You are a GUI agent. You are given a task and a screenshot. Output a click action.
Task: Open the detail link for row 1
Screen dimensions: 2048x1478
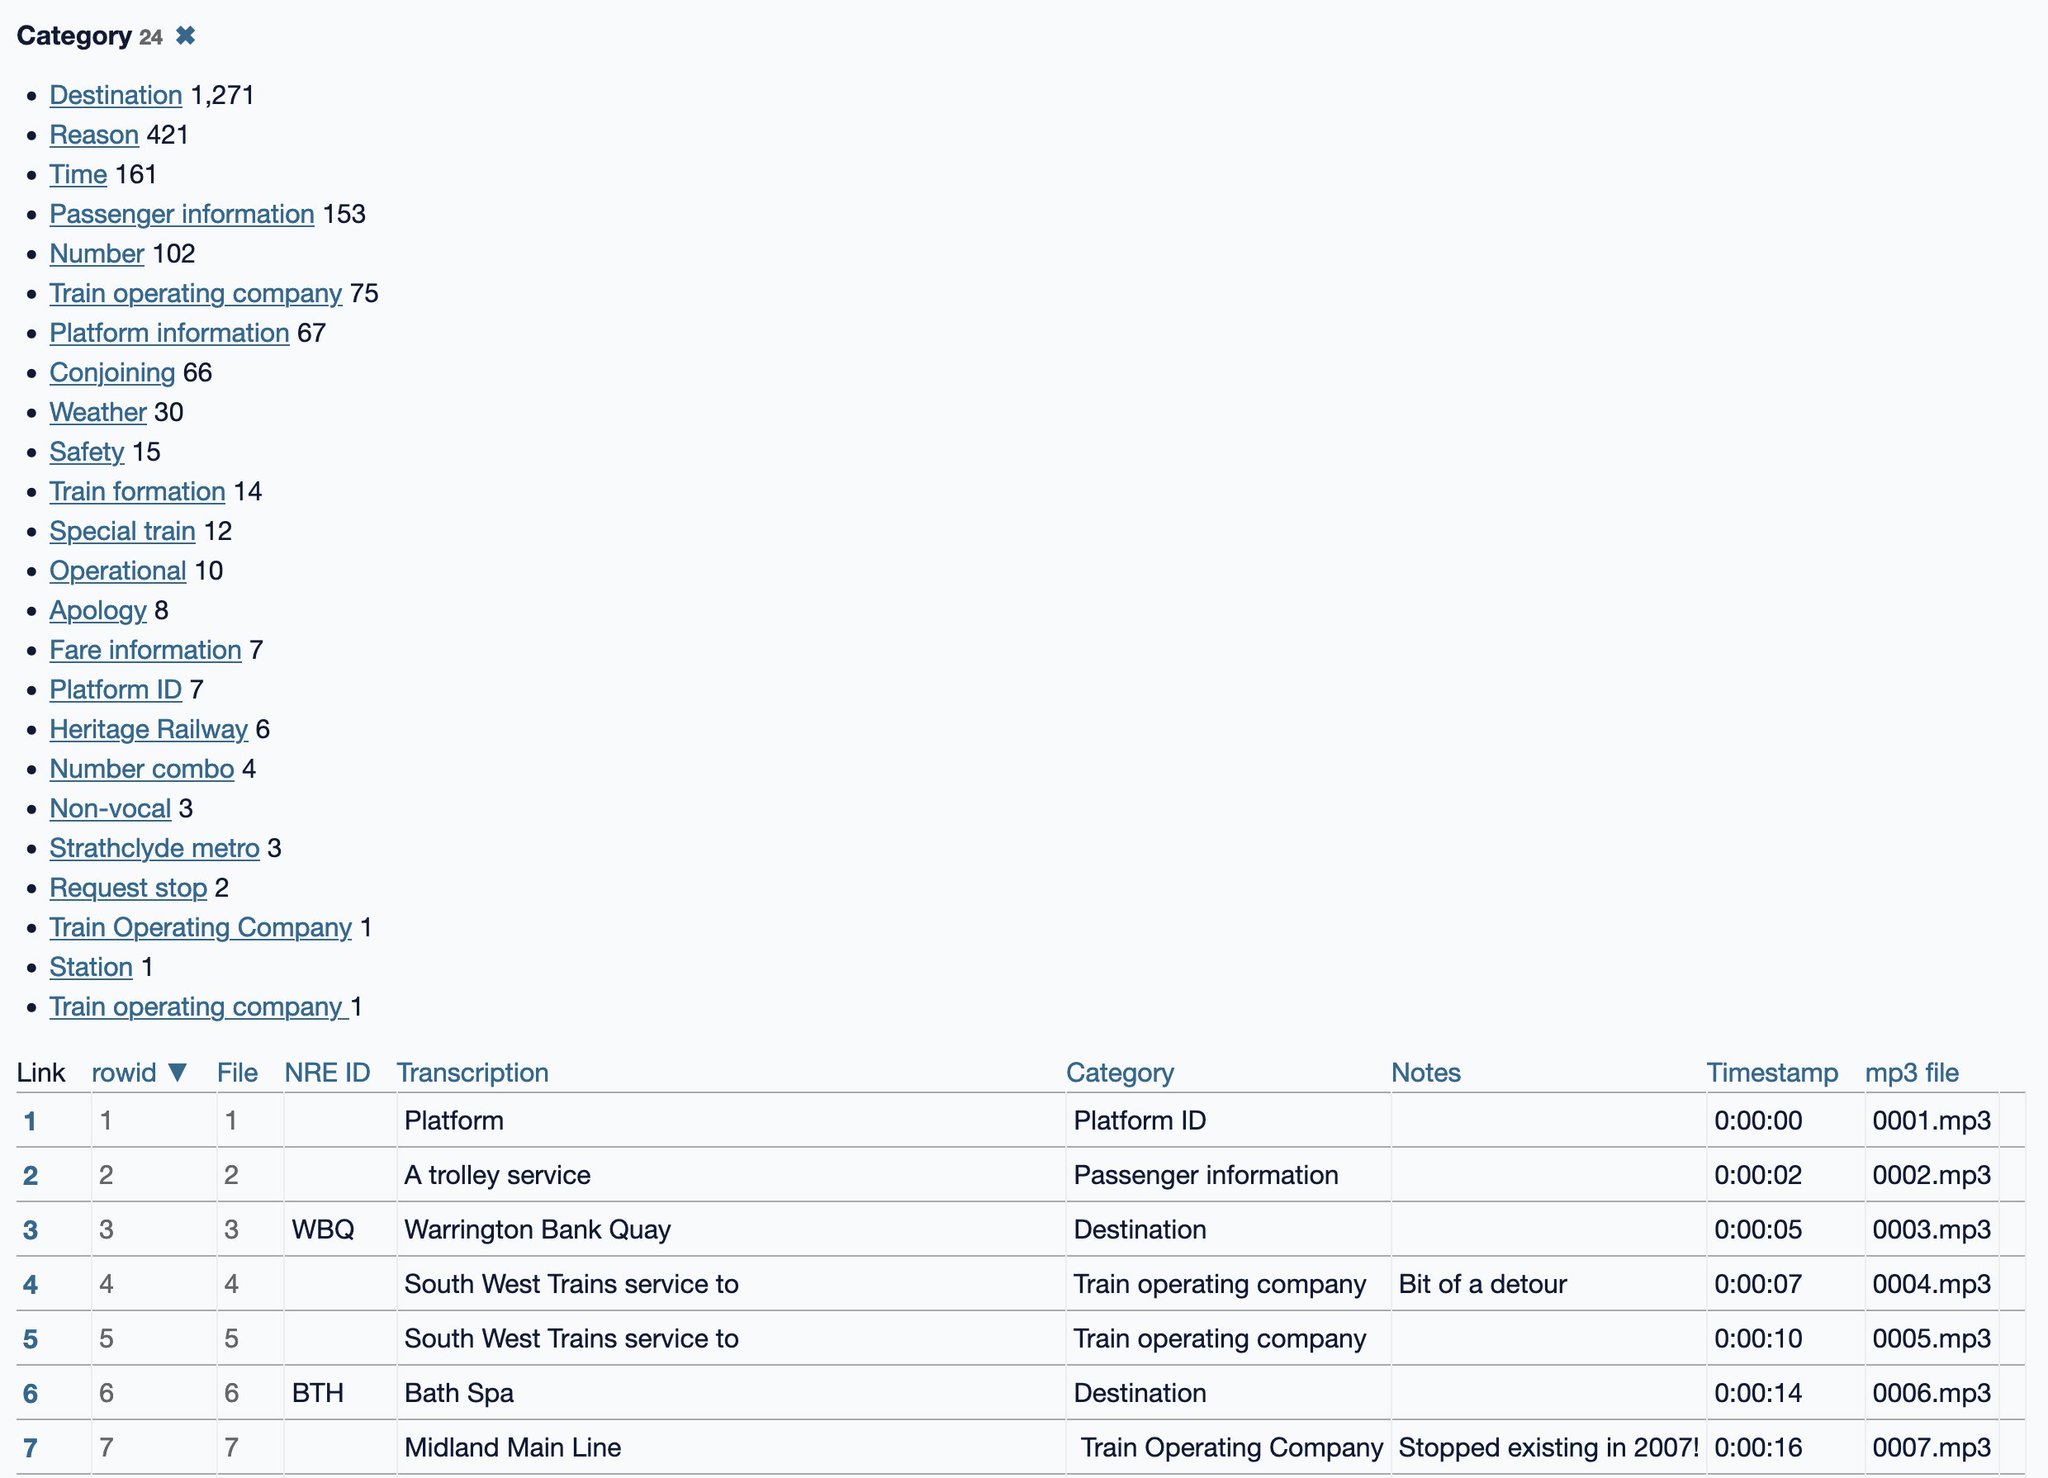(x=31, y=1120)
